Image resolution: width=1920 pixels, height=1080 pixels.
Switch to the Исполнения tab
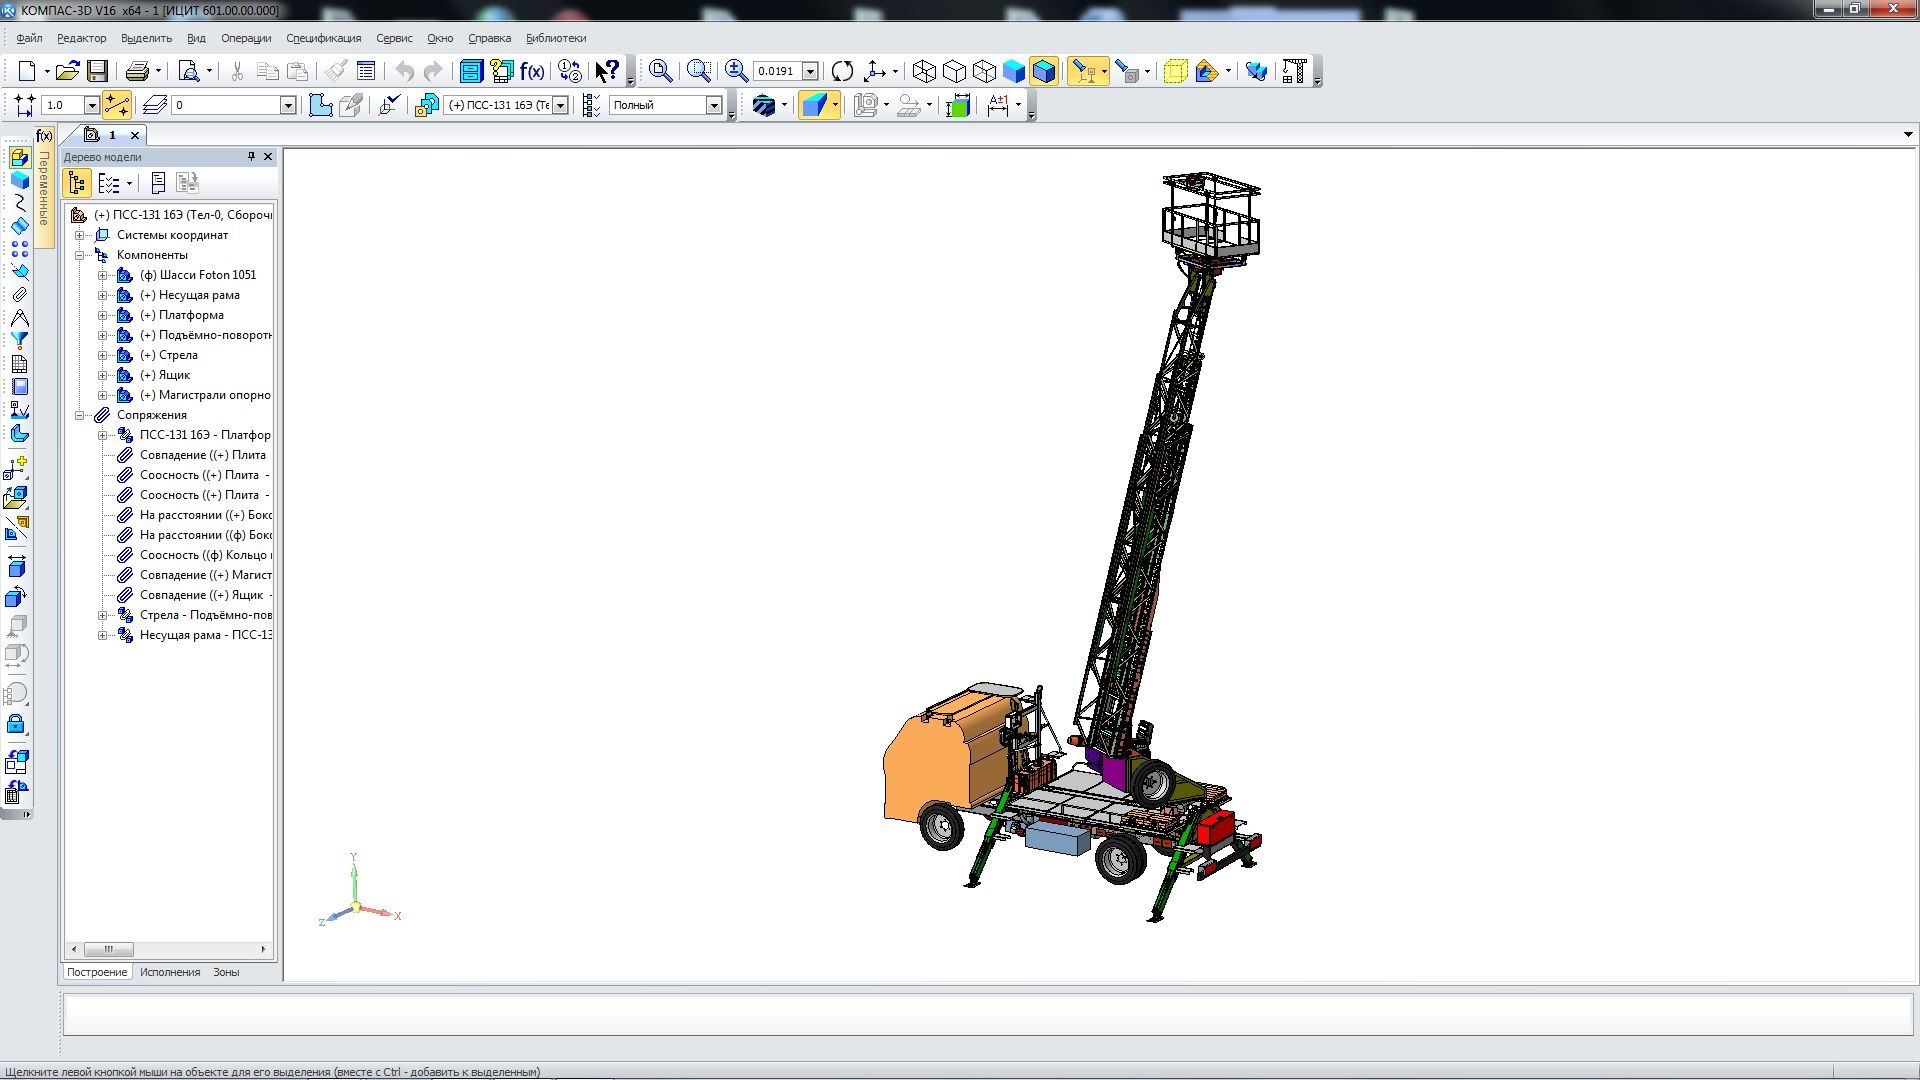point(170,972)
